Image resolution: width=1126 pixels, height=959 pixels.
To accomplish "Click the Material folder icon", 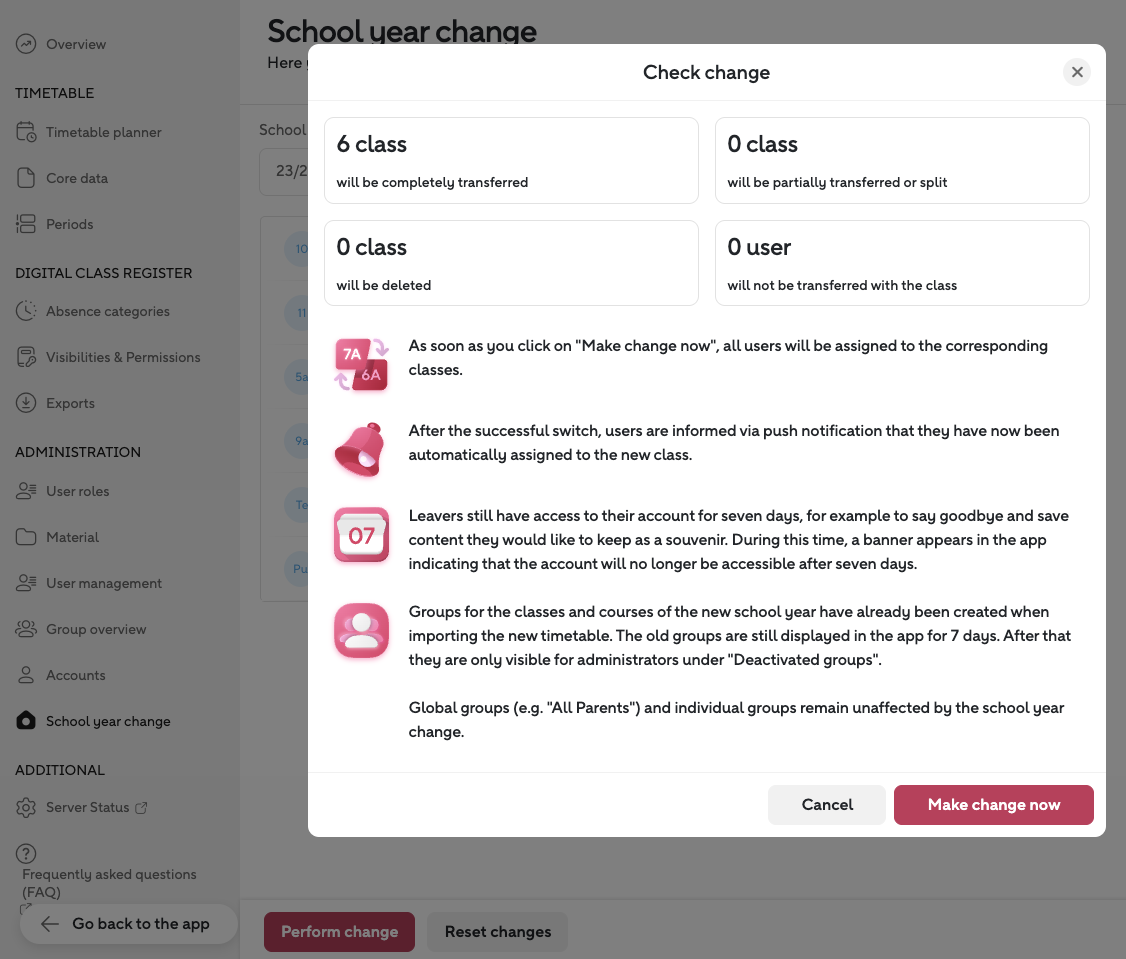I will pos(26,537).
